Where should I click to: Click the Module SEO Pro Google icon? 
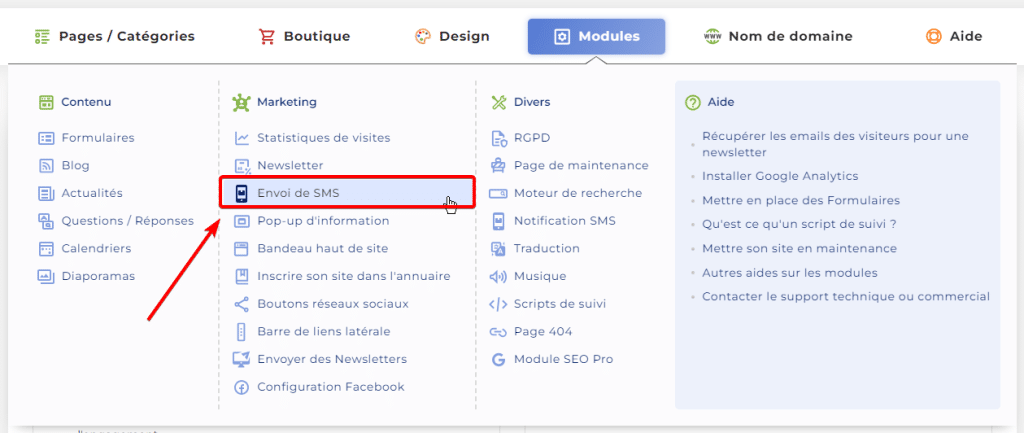tap(498, 359)
